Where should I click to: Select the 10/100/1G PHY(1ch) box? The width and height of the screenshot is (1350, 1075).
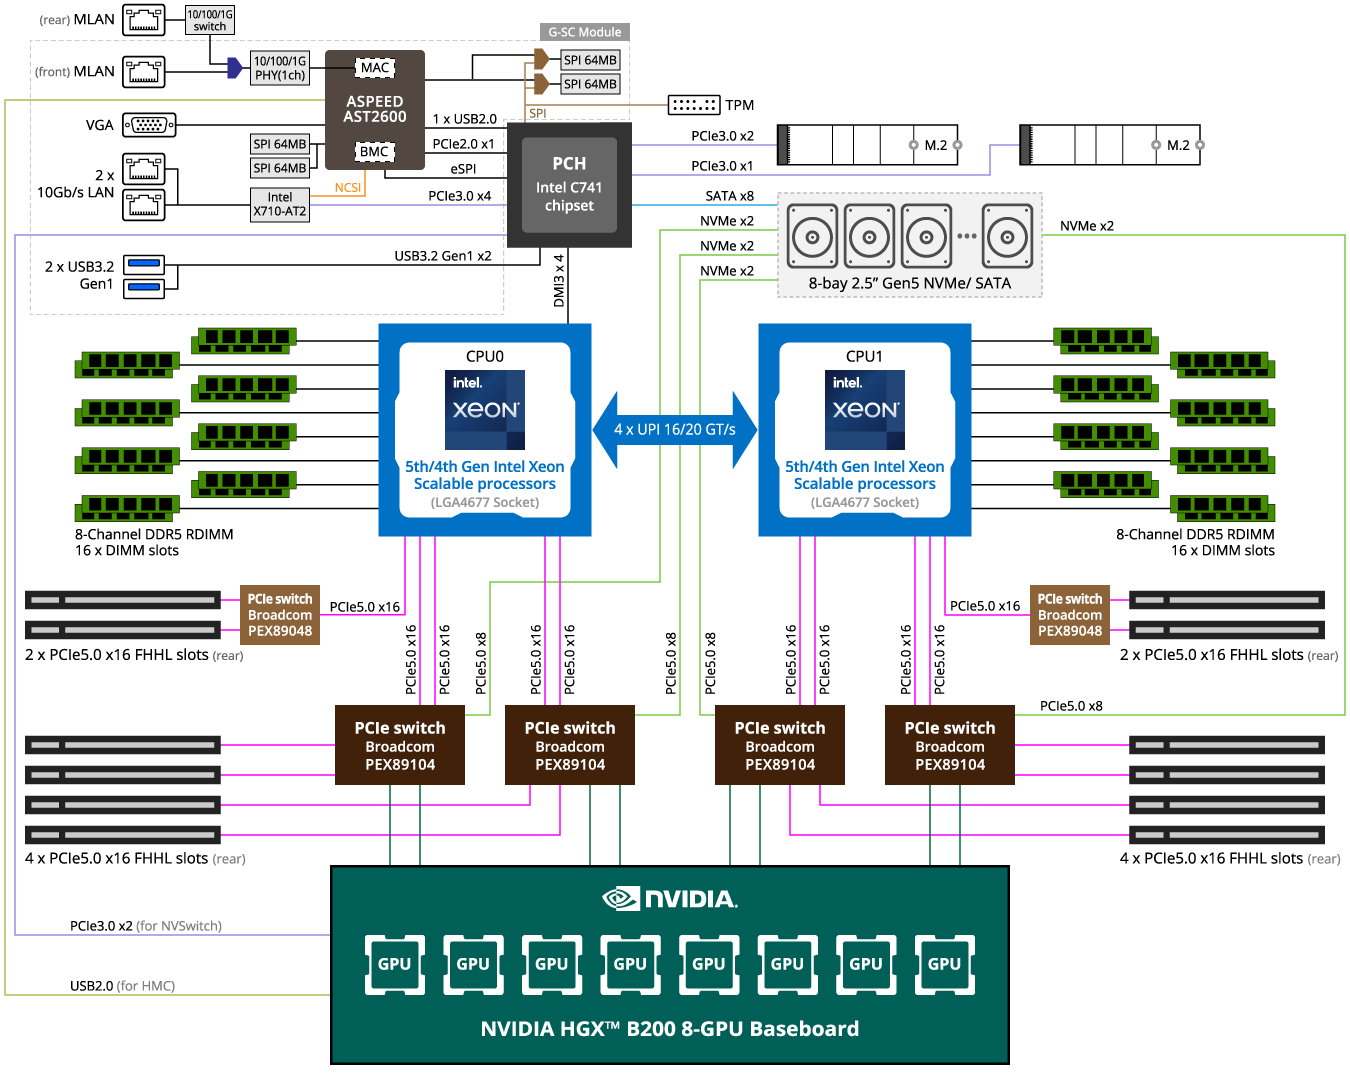[280, 68]
